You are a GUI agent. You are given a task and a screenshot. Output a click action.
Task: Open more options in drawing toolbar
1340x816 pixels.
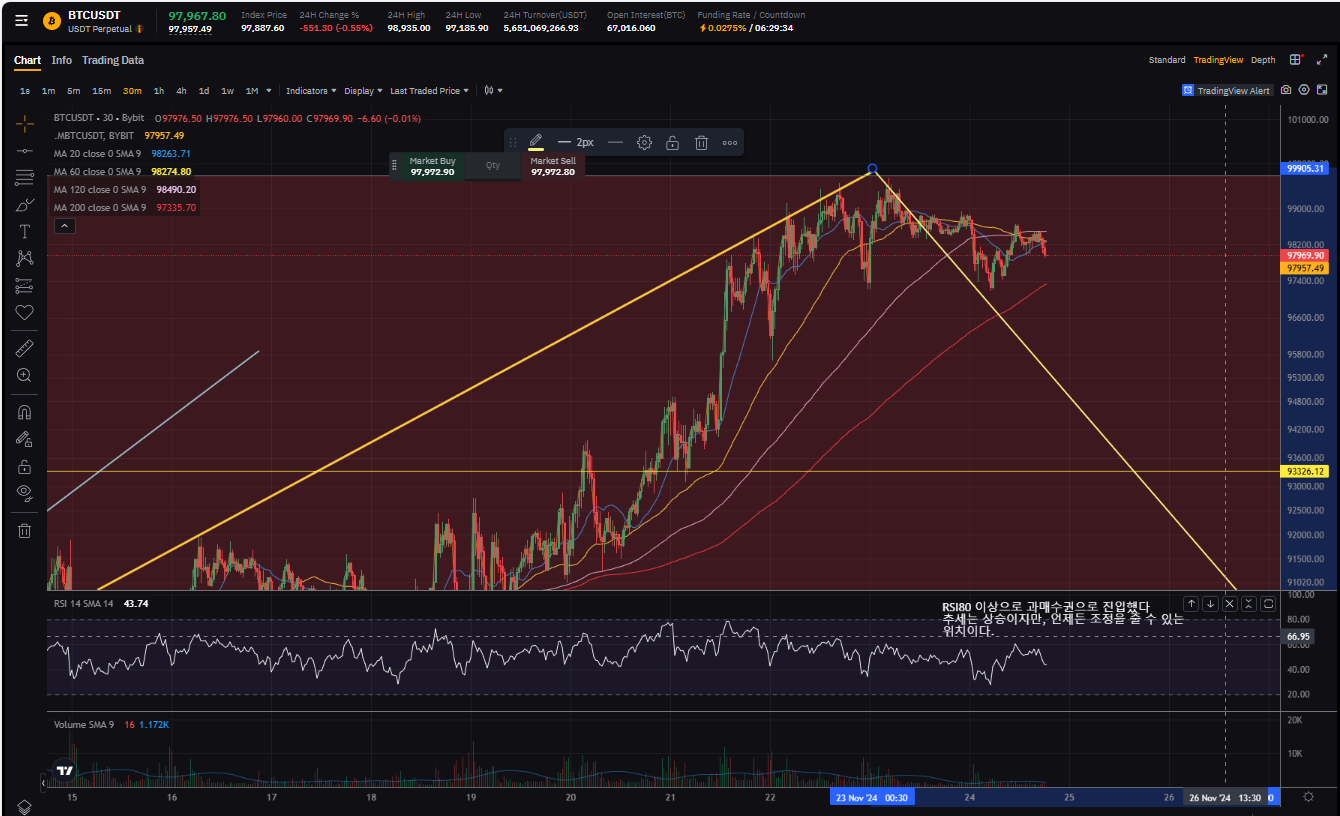(730, 142)
